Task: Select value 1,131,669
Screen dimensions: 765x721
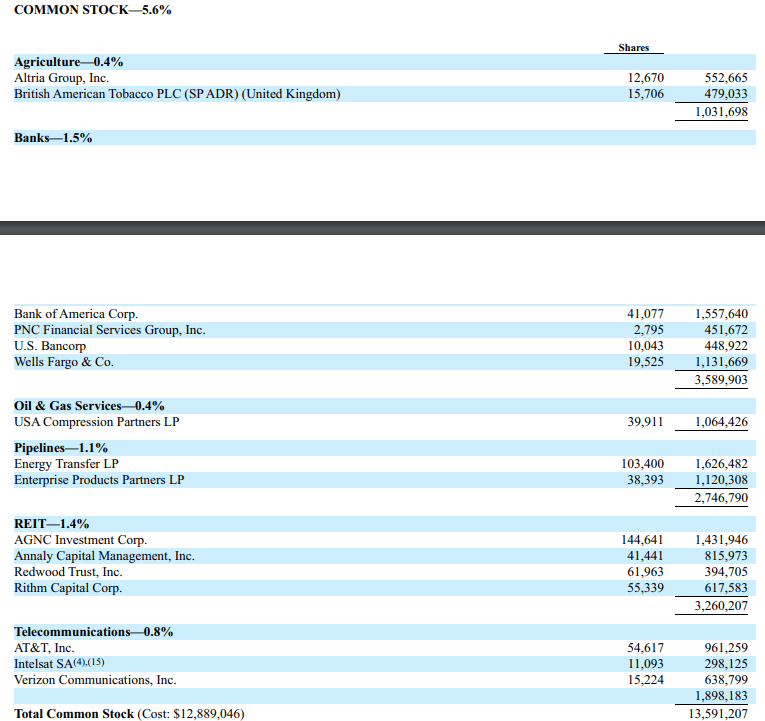Action: point(721,362)
